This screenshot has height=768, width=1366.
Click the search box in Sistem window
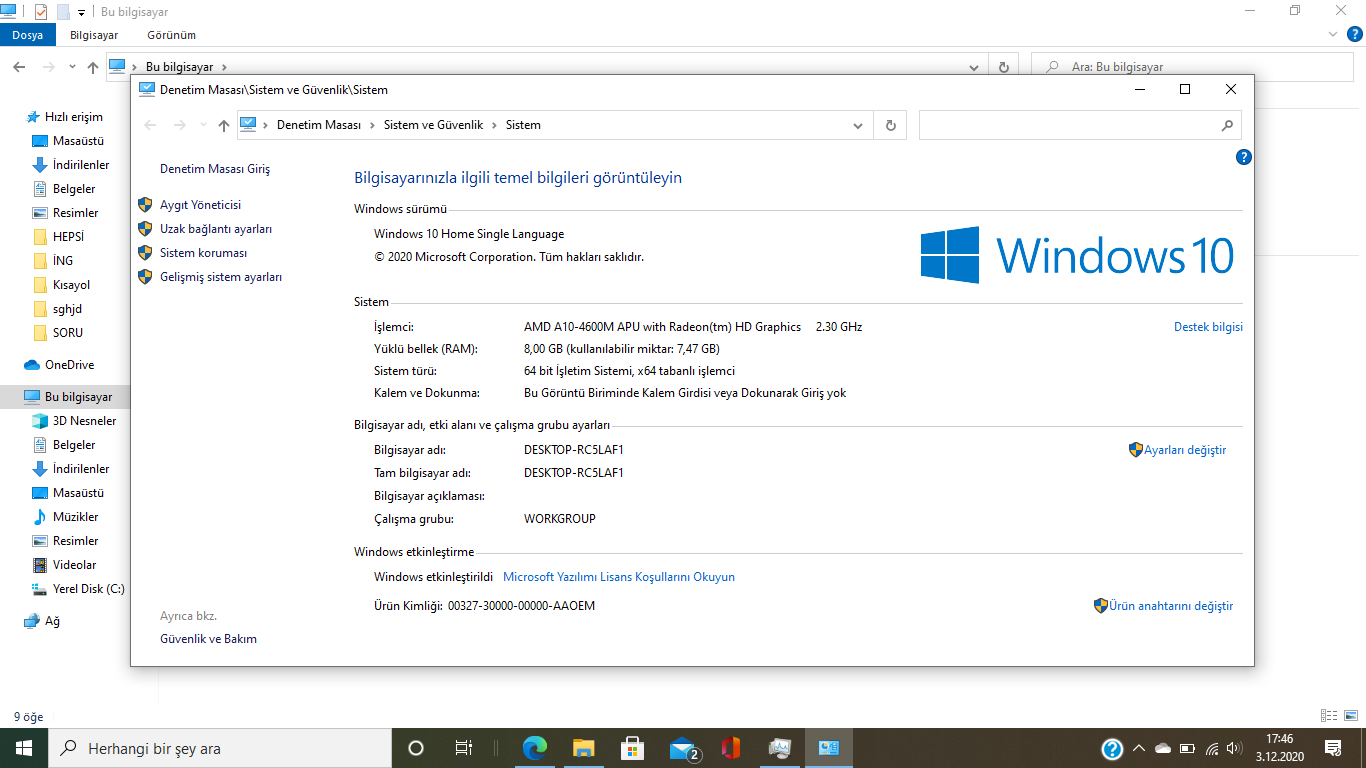tap(1080, 125)
